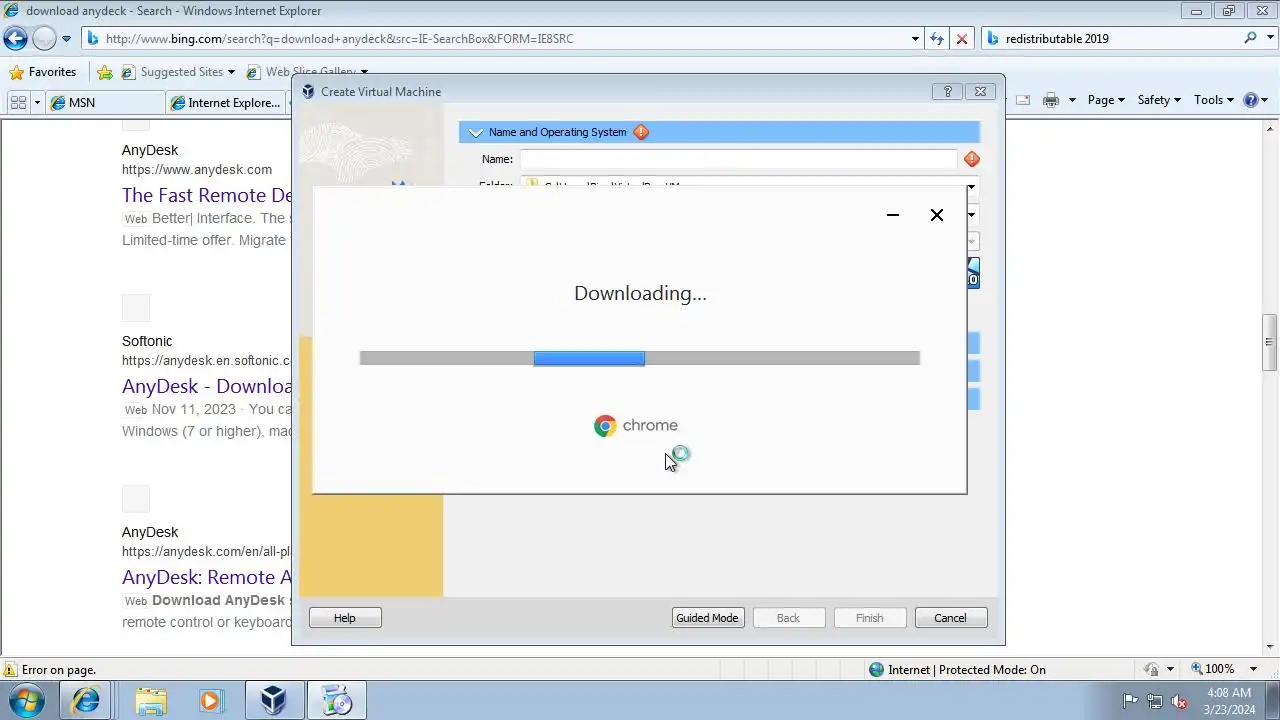Click the VirtualBox taskbar icon
The image size is (1280, 720).
(x=273, y=701)
